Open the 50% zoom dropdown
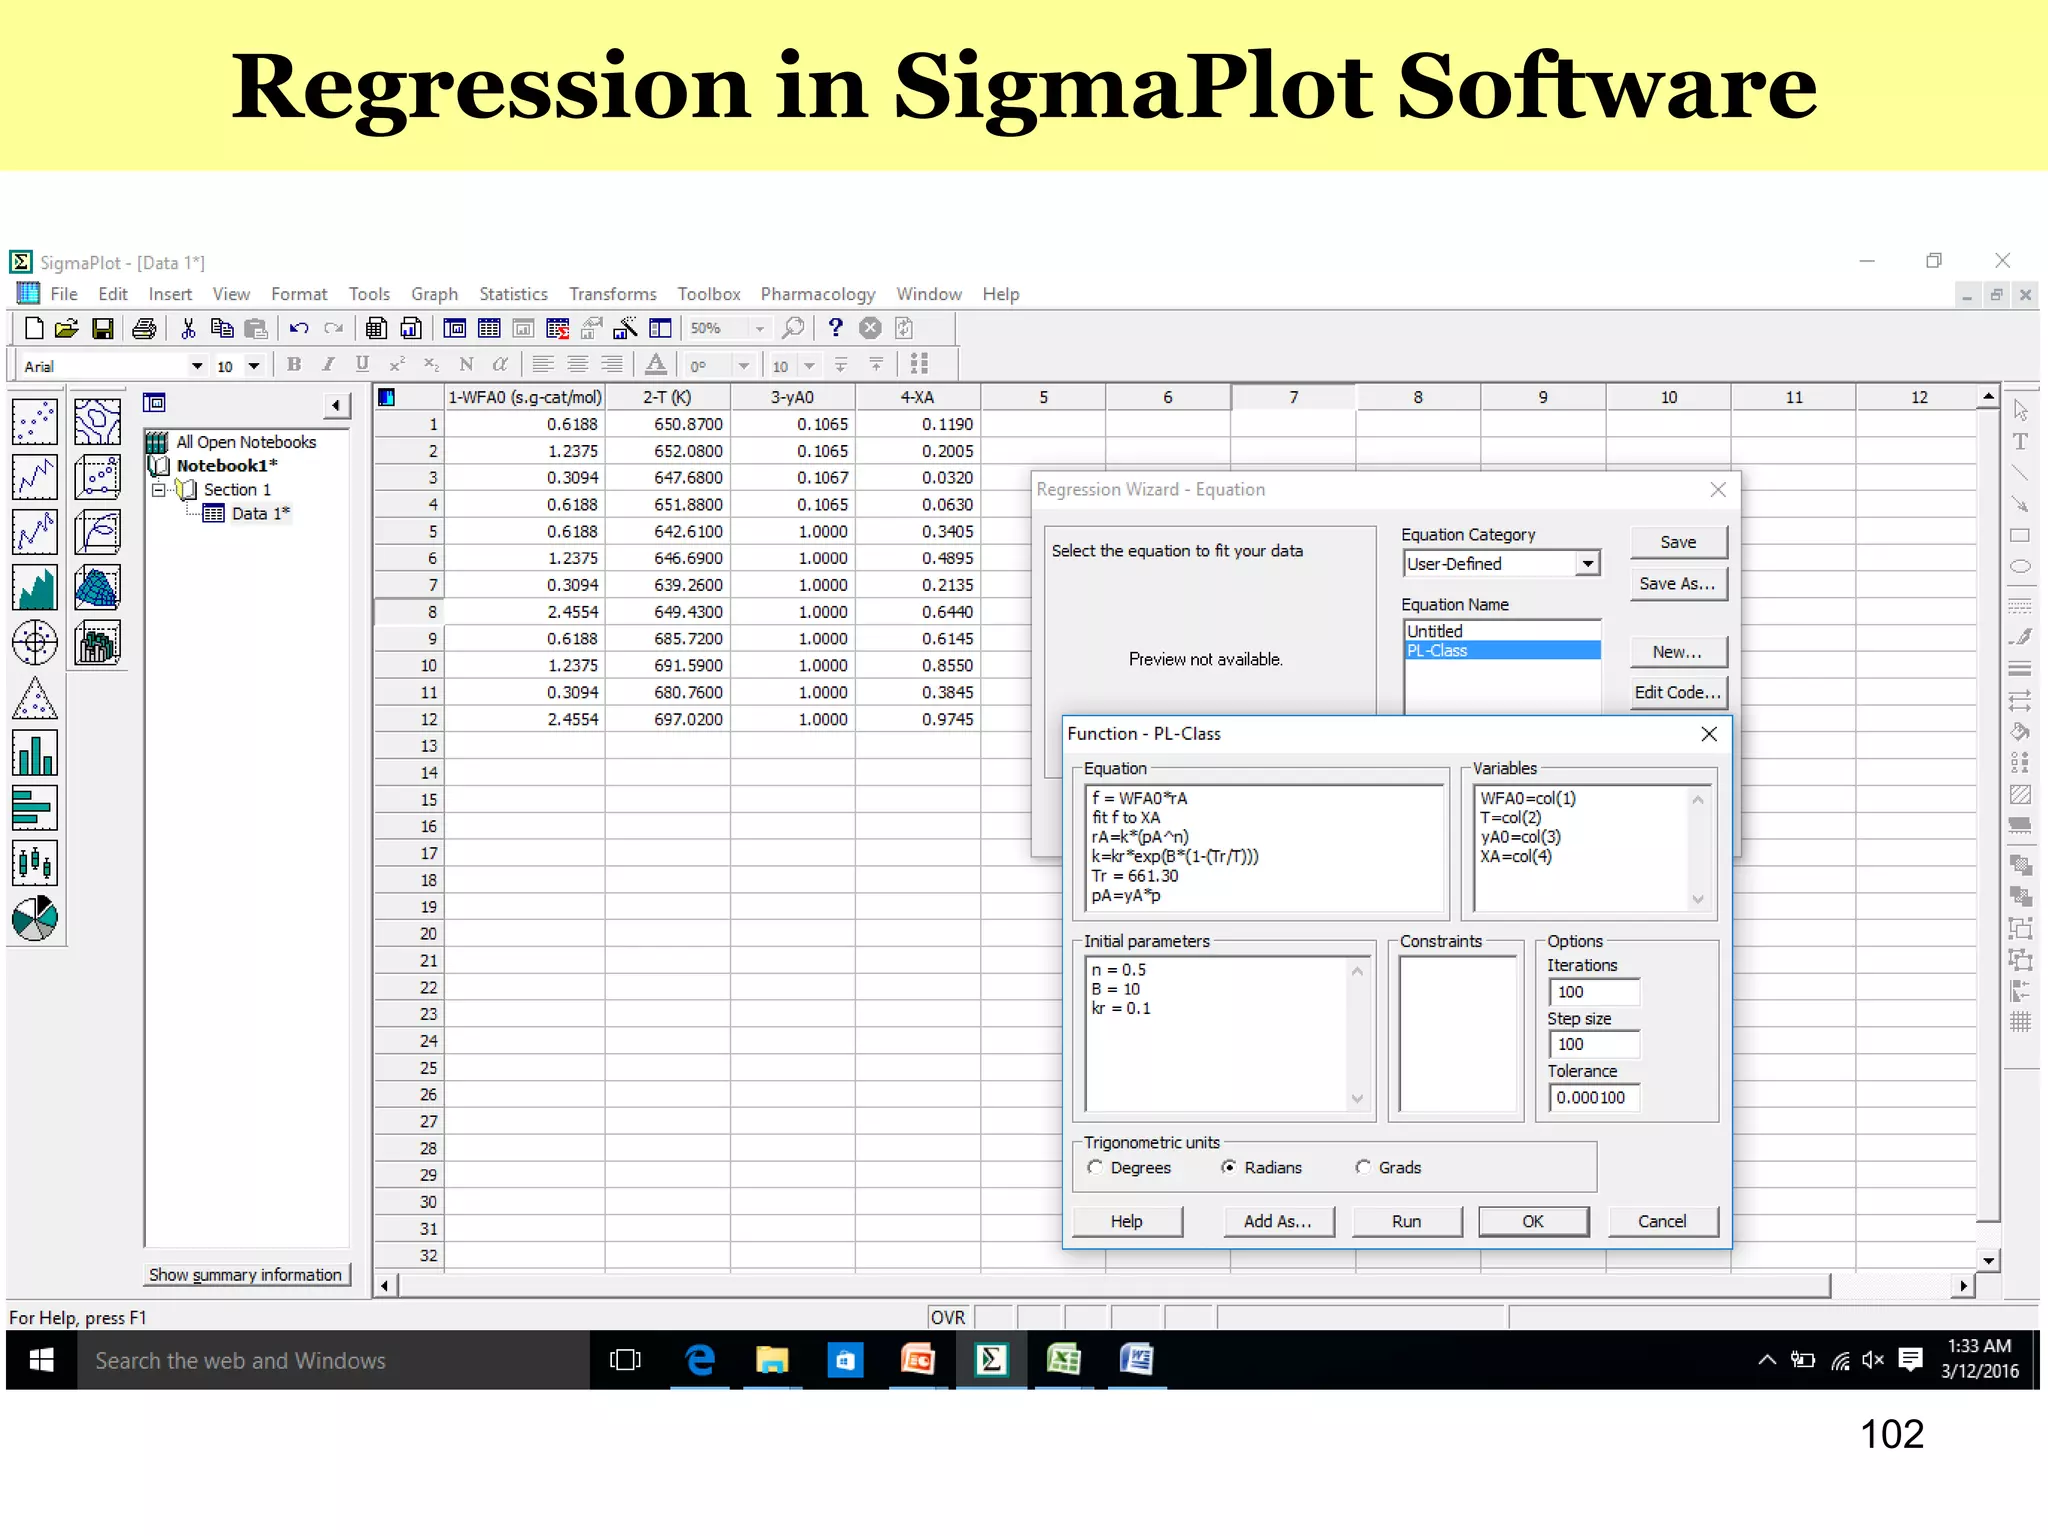The height and width of the screenshot is (1536, 2048). 760,328
